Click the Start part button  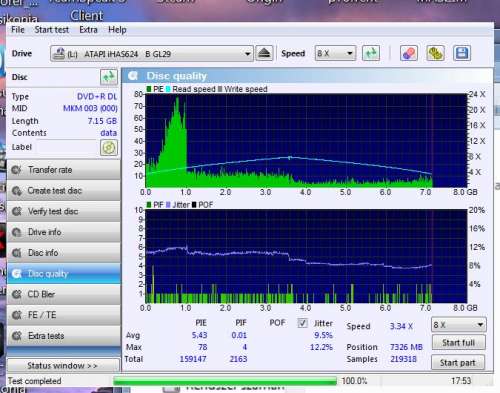tap(458, 363)
